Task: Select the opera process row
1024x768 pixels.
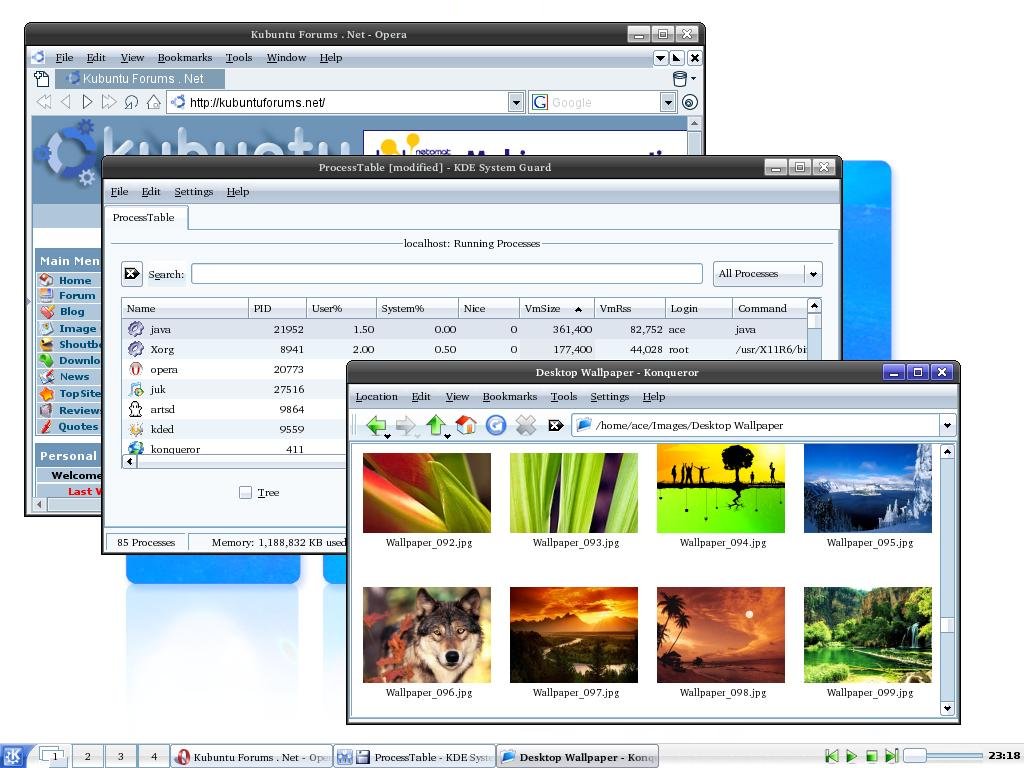Action: click(x=234, y=370)
